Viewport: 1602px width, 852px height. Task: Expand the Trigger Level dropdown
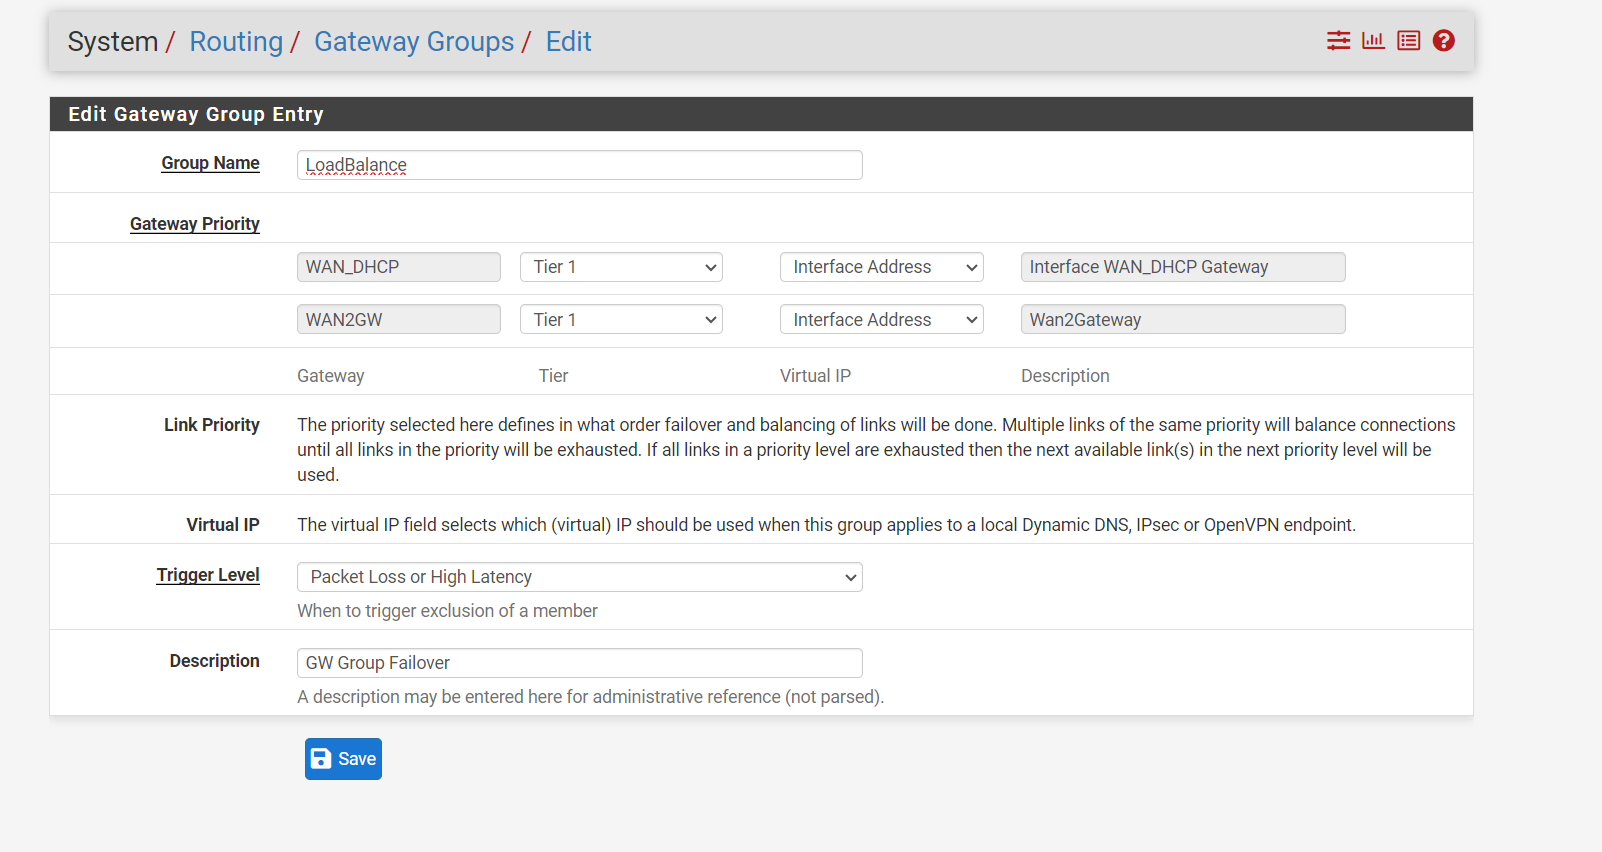(580, 577)
